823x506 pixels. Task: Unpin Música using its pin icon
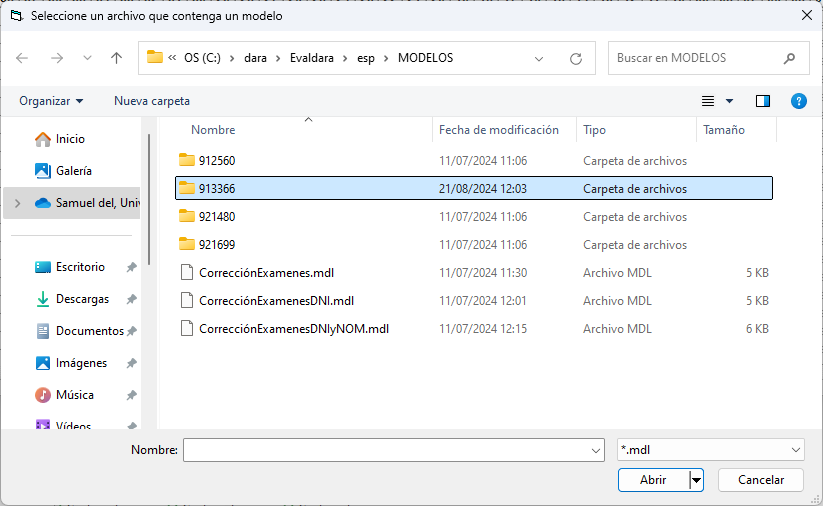coord(132,395)
